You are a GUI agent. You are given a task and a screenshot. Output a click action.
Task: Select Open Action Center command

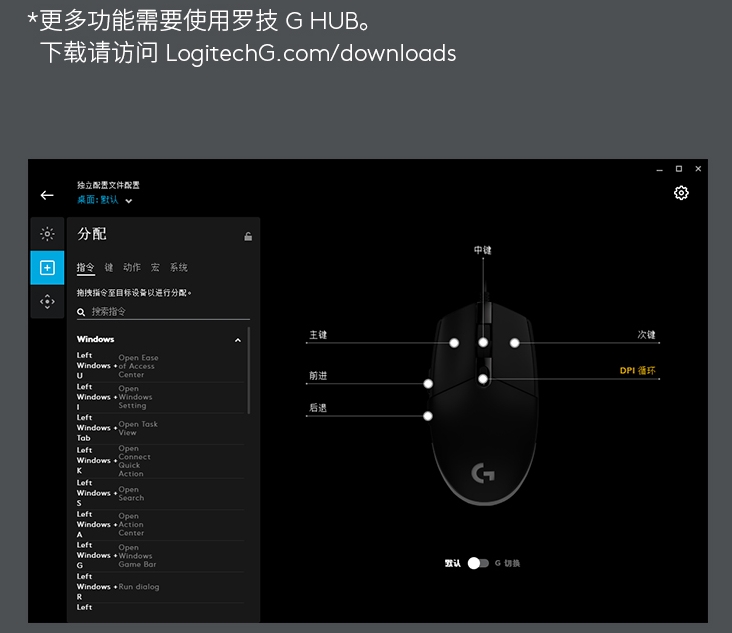(160, 524)
